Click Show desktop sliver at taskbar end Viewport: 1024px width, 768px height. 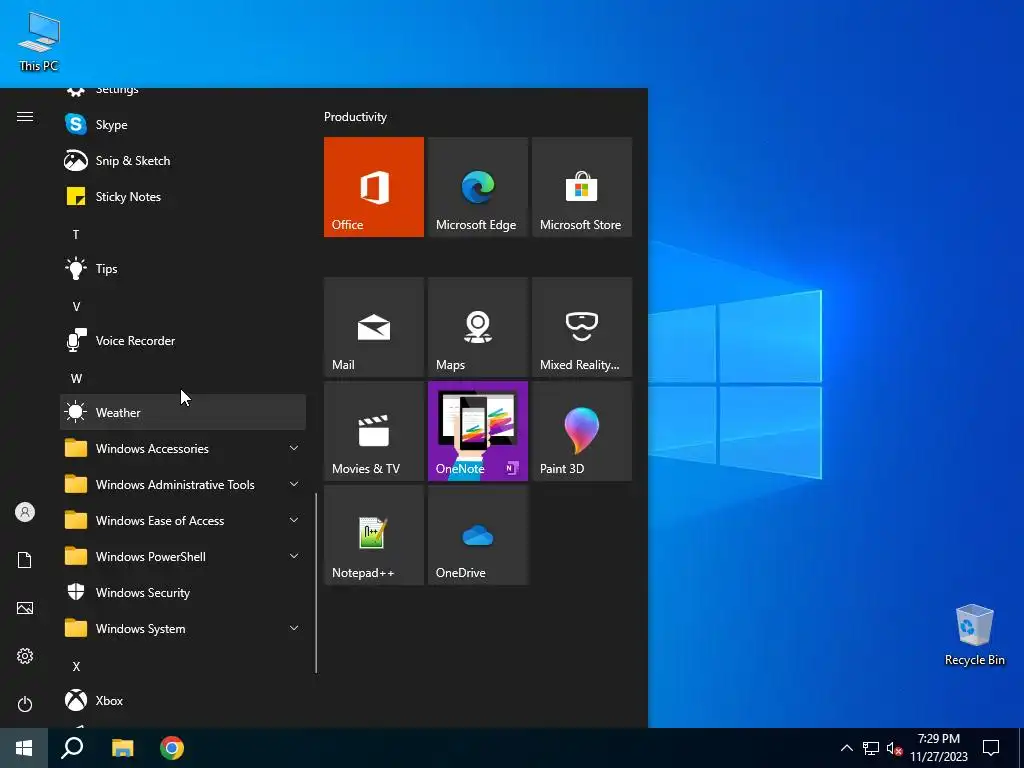1021,748
